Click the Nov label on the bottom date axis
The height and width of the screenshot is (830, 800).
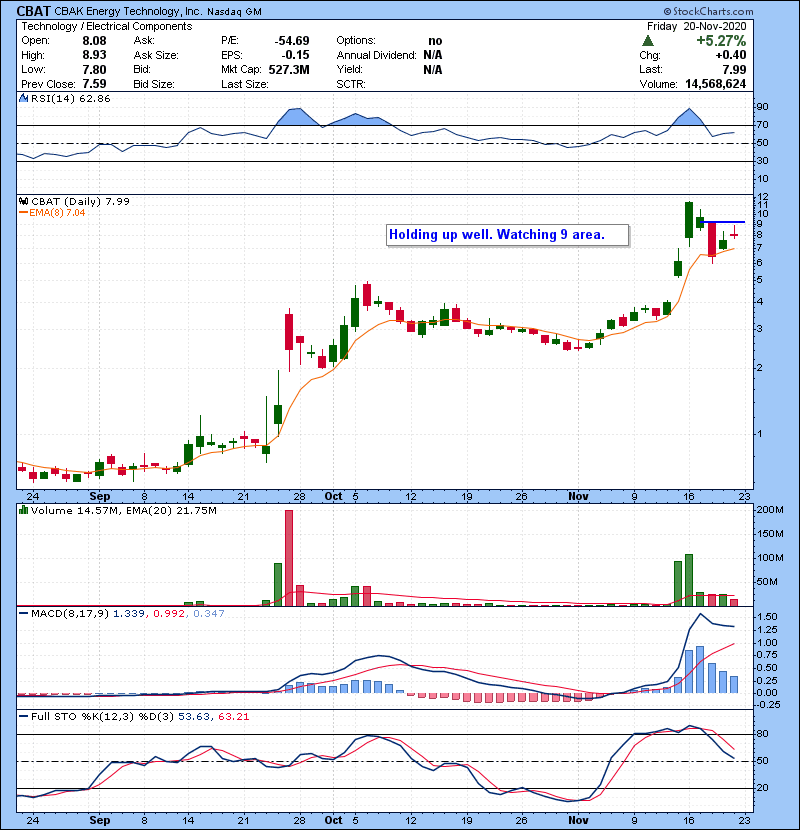[578, 820]
